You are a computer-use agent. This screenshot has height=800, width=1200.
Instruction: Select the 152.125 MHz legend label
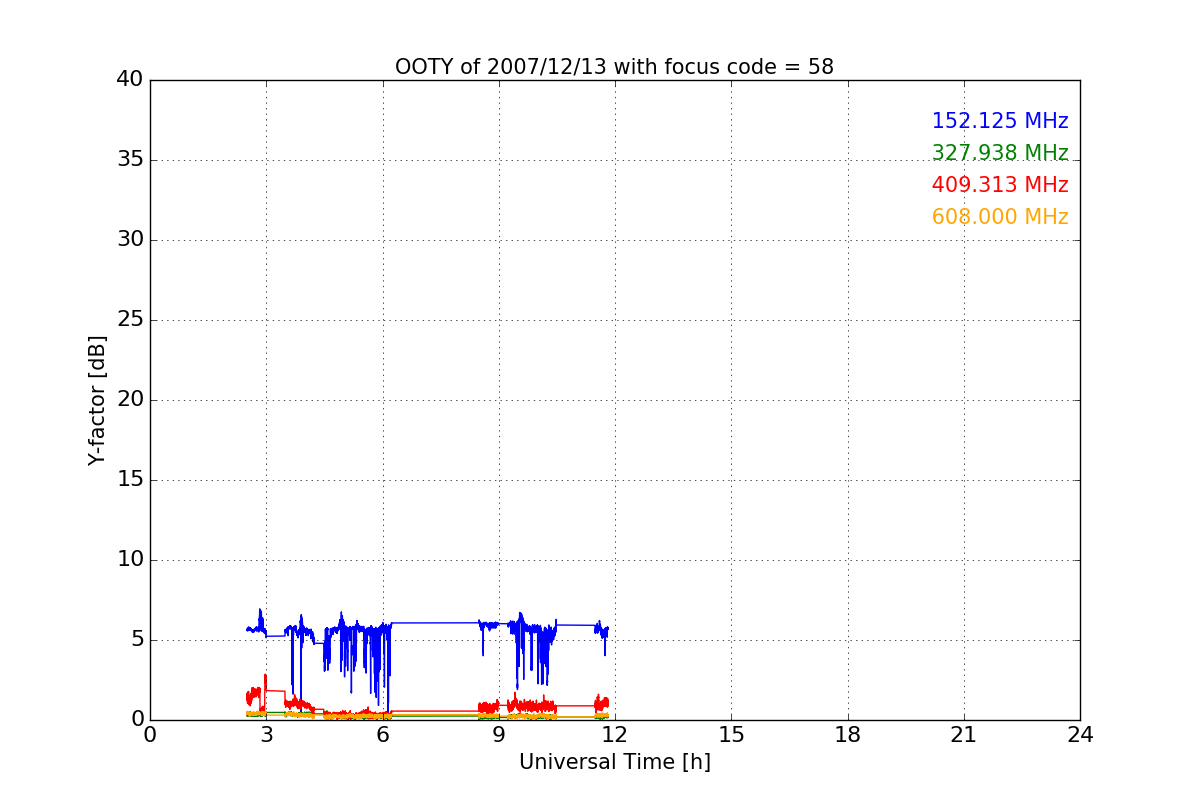(1000, 121)
